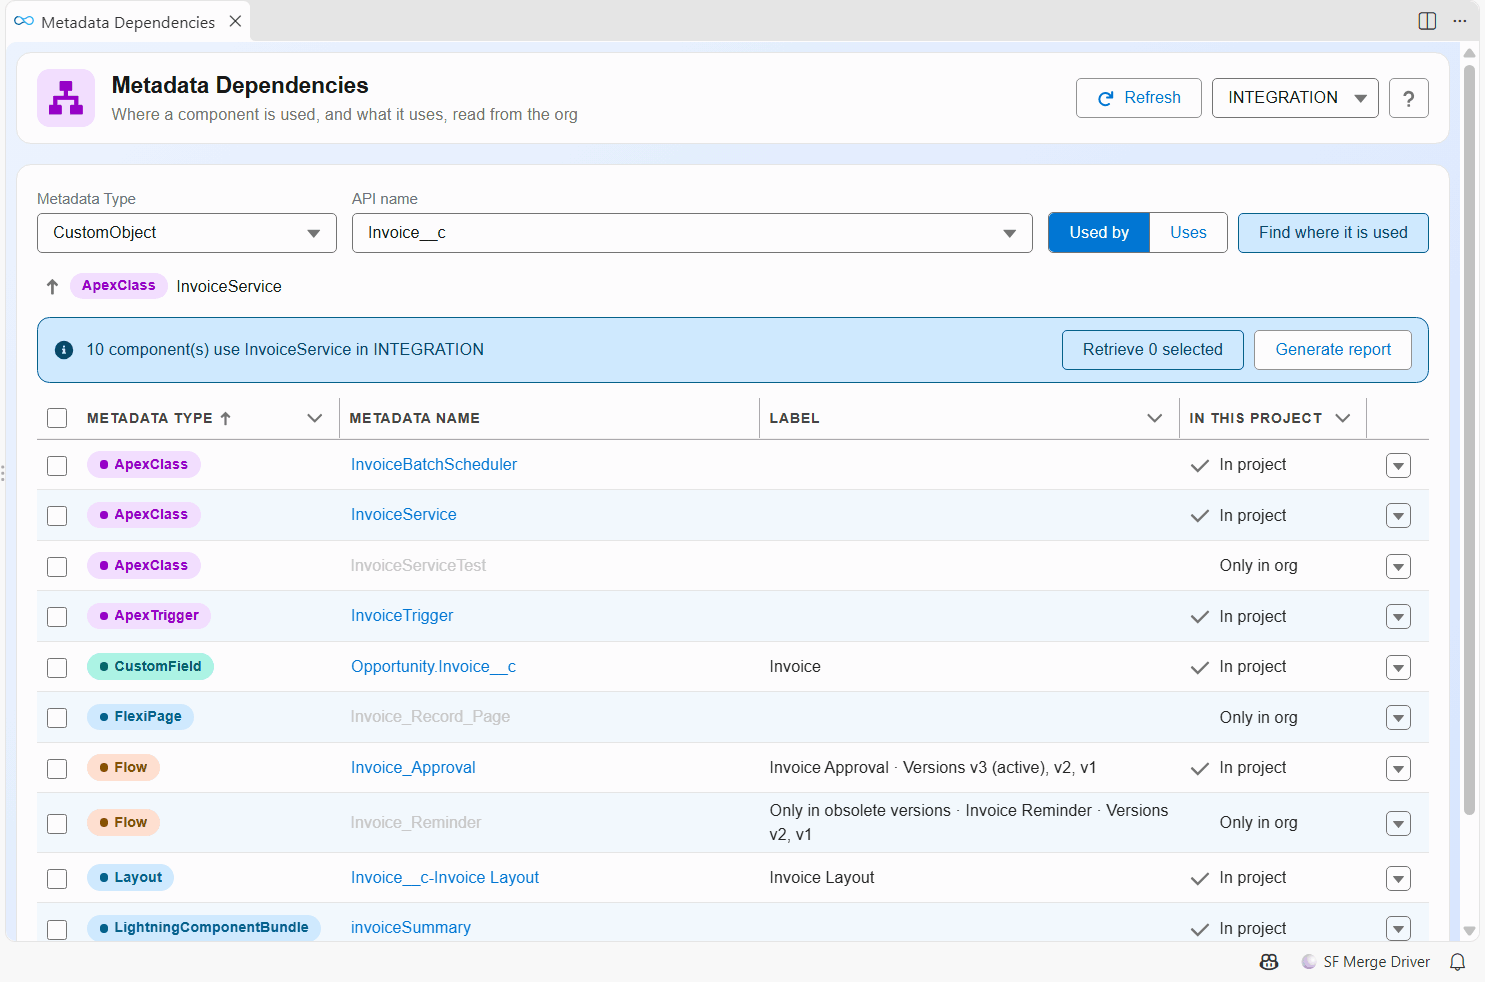This screenshot has height=982, width=1485.
Task: Click the Layout type badge
Action: point(130,877)
